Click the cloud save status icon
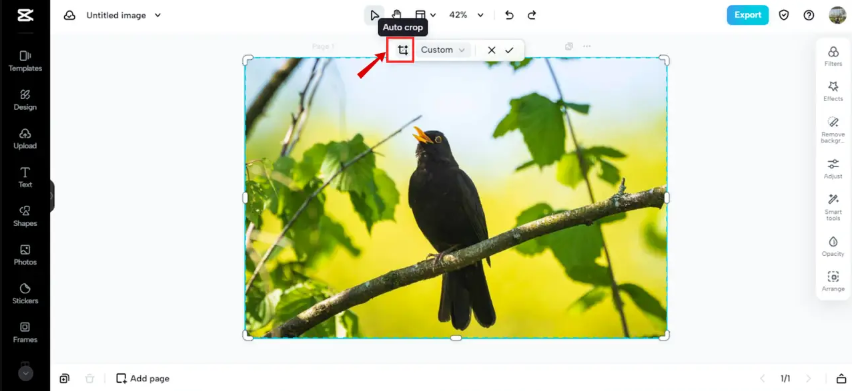Viewport: 852px width, 391px height. tap(70, 15)
